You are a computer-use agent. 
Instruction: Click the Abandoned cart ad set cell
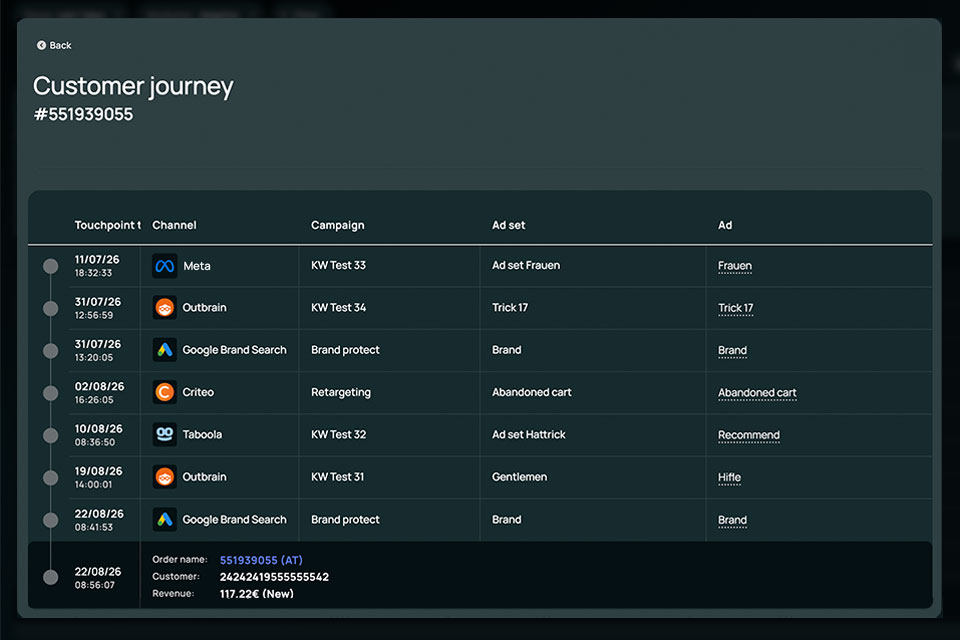tap(531, 392)
